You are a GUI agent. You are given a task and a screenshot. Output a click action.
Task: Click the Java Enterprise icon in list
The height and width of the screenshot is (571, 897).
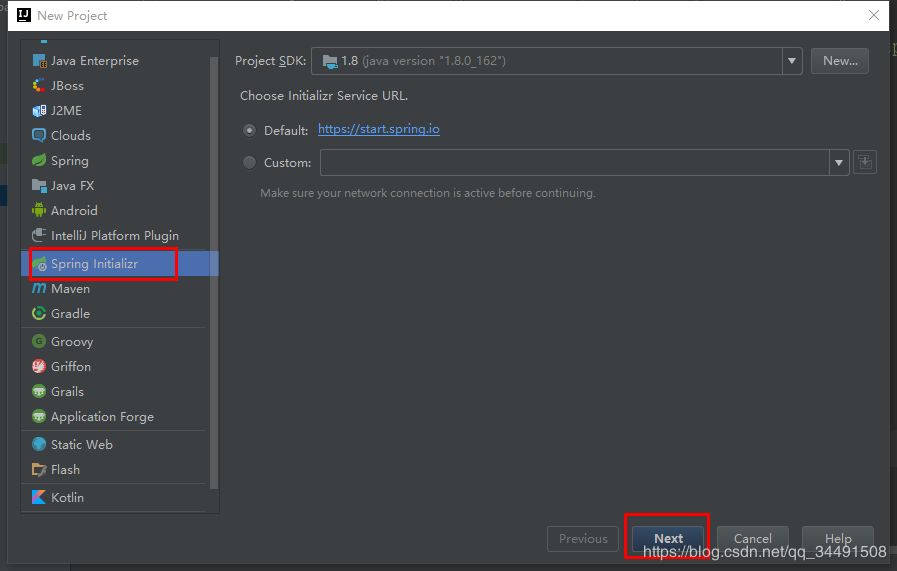tap(39, 61)
